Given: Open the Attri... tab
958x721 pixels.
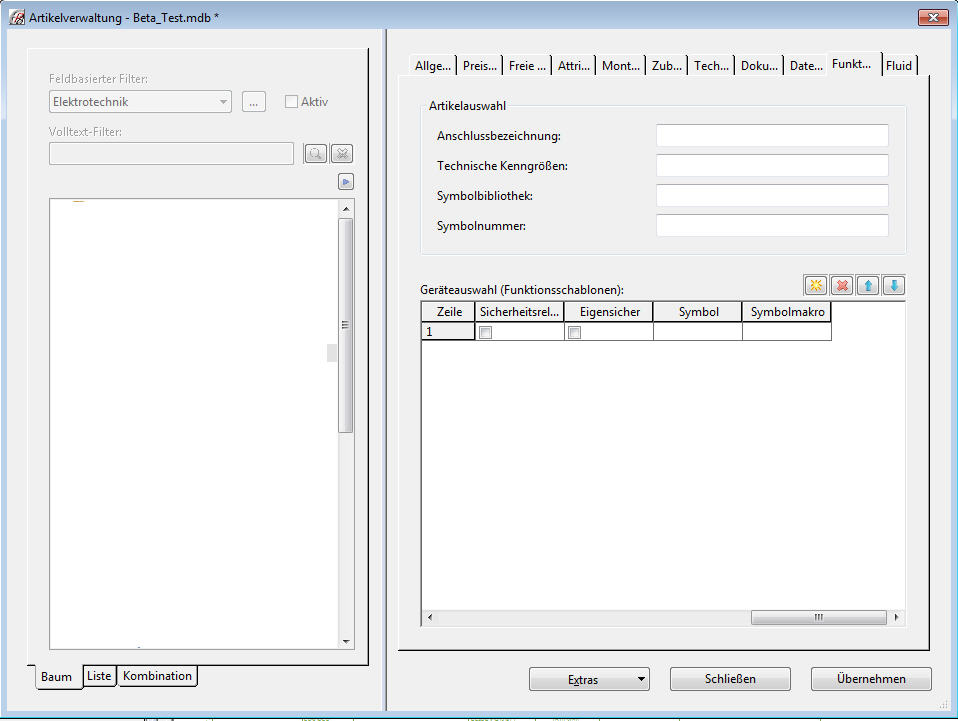Looking at the screenshot, I should tap(574, 65).
